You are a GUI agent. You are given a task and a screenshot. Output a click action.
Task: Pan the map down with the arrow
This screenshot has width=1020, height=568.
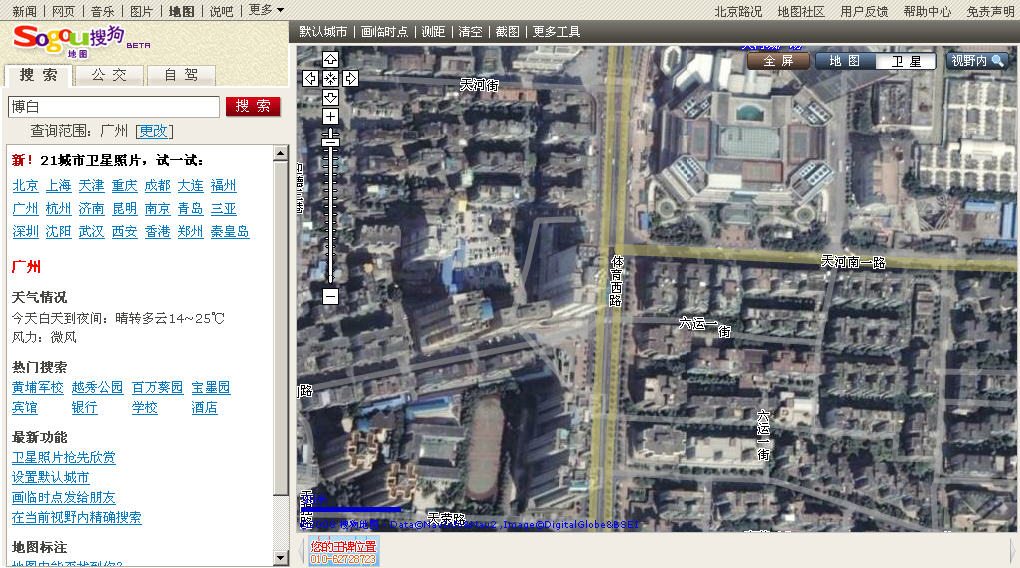tap(330, 98)
